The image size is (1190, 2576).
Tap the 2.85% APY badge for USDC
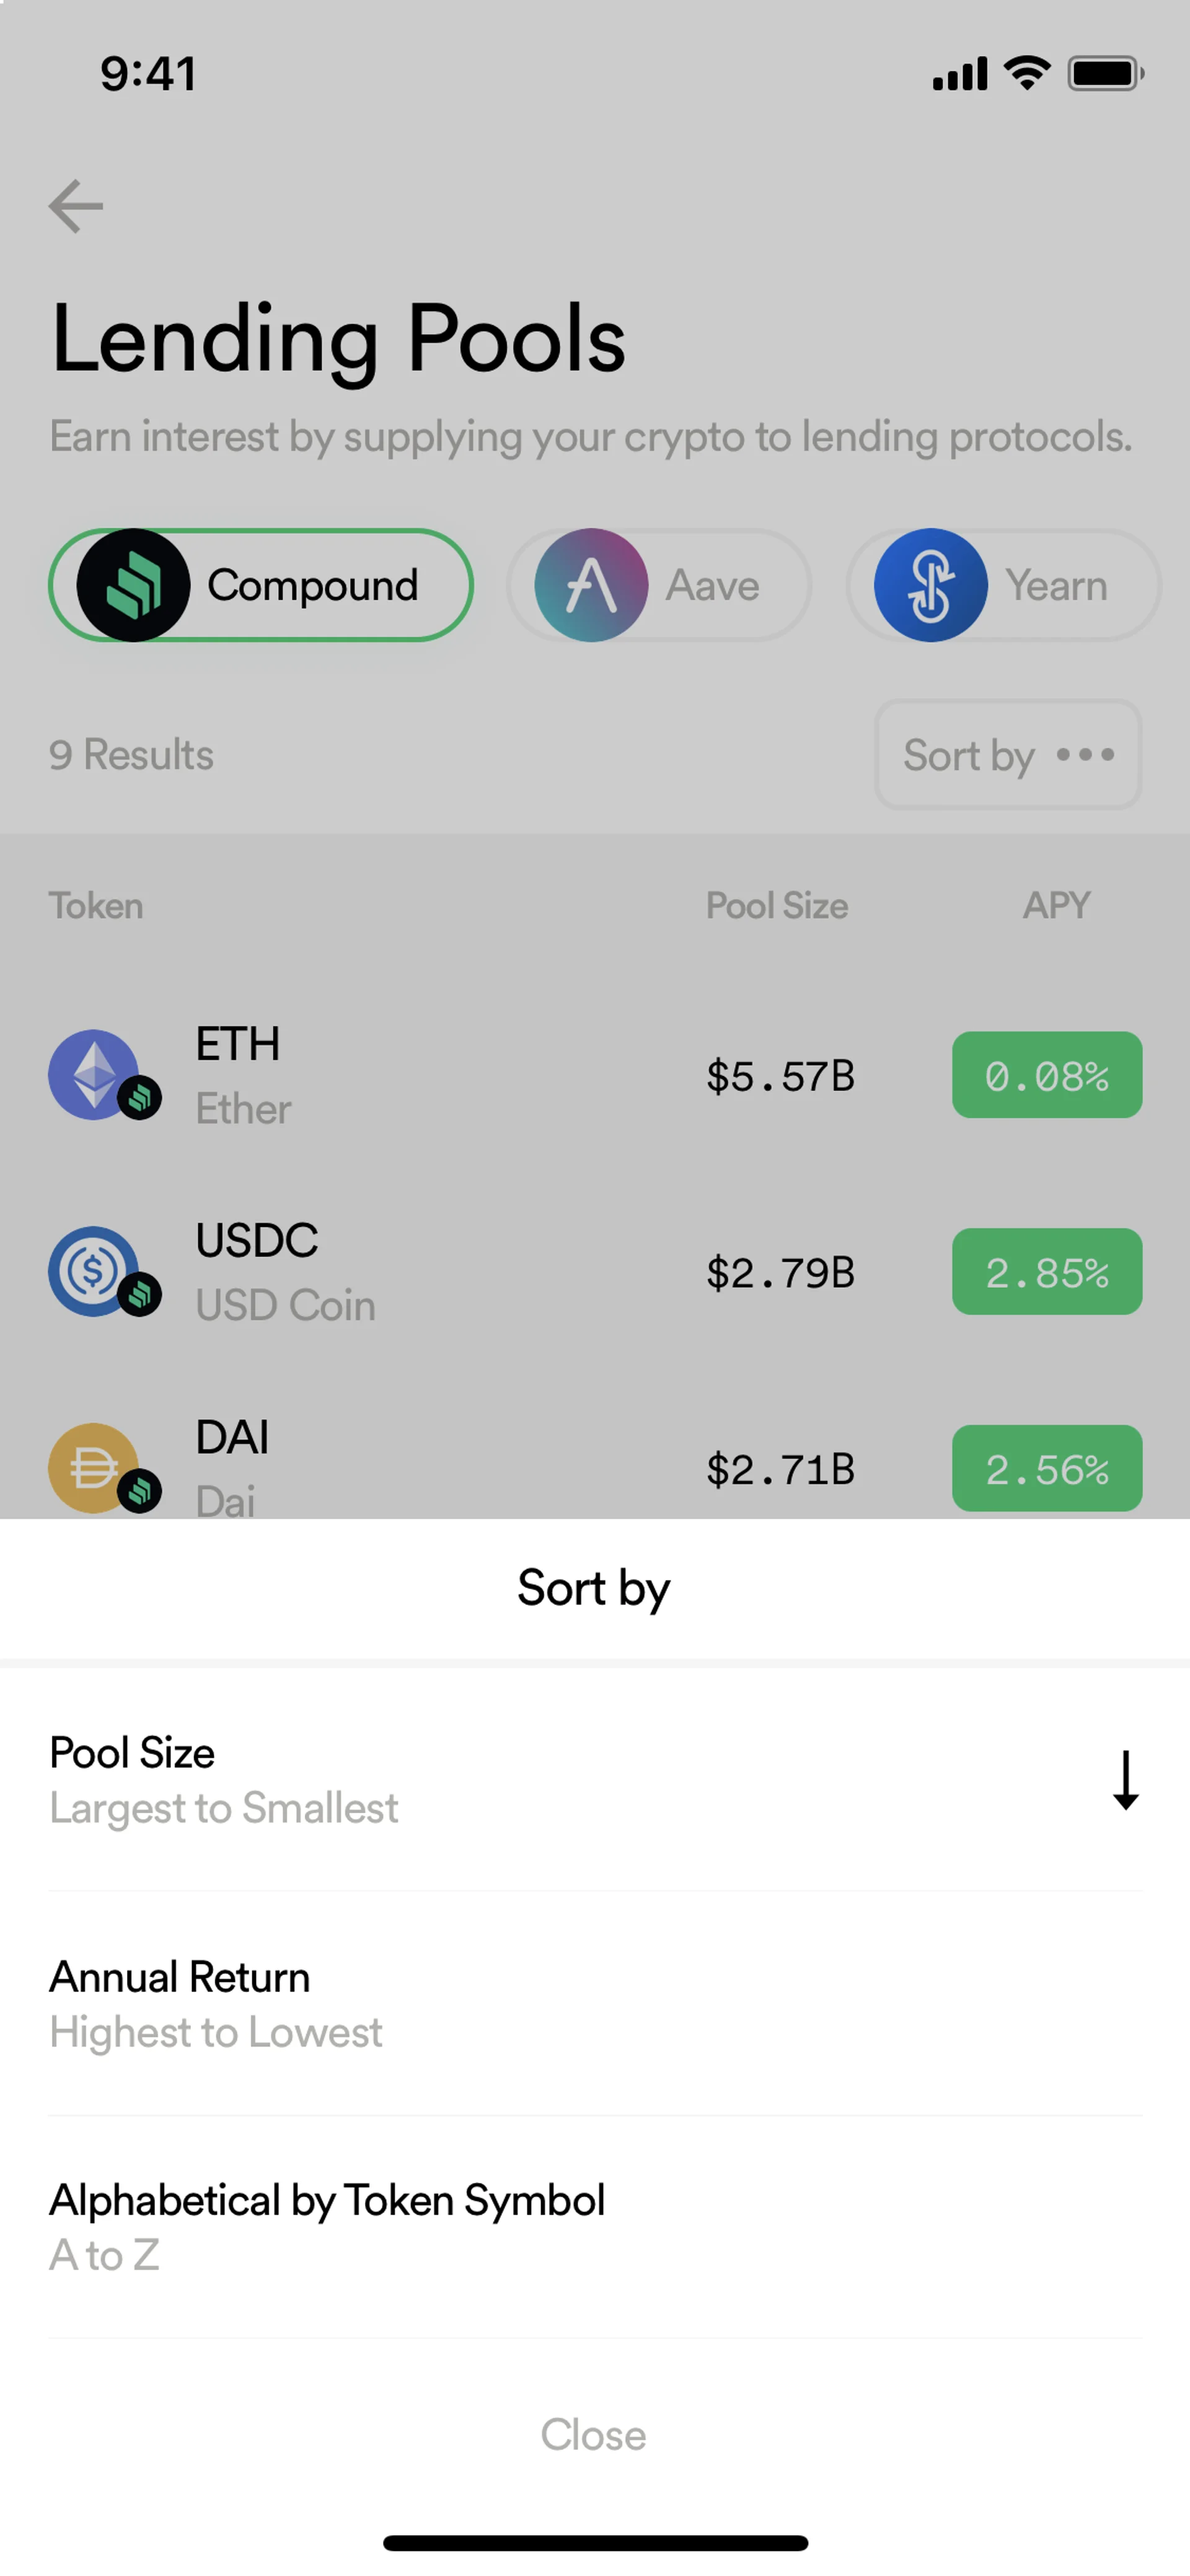coord(1046,1271)
